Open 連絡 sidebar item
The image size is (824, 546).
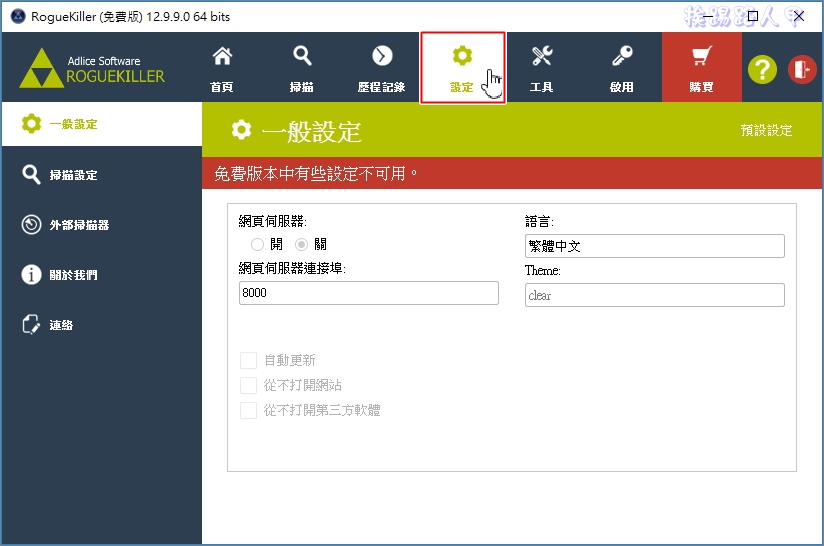click(102, 325)
